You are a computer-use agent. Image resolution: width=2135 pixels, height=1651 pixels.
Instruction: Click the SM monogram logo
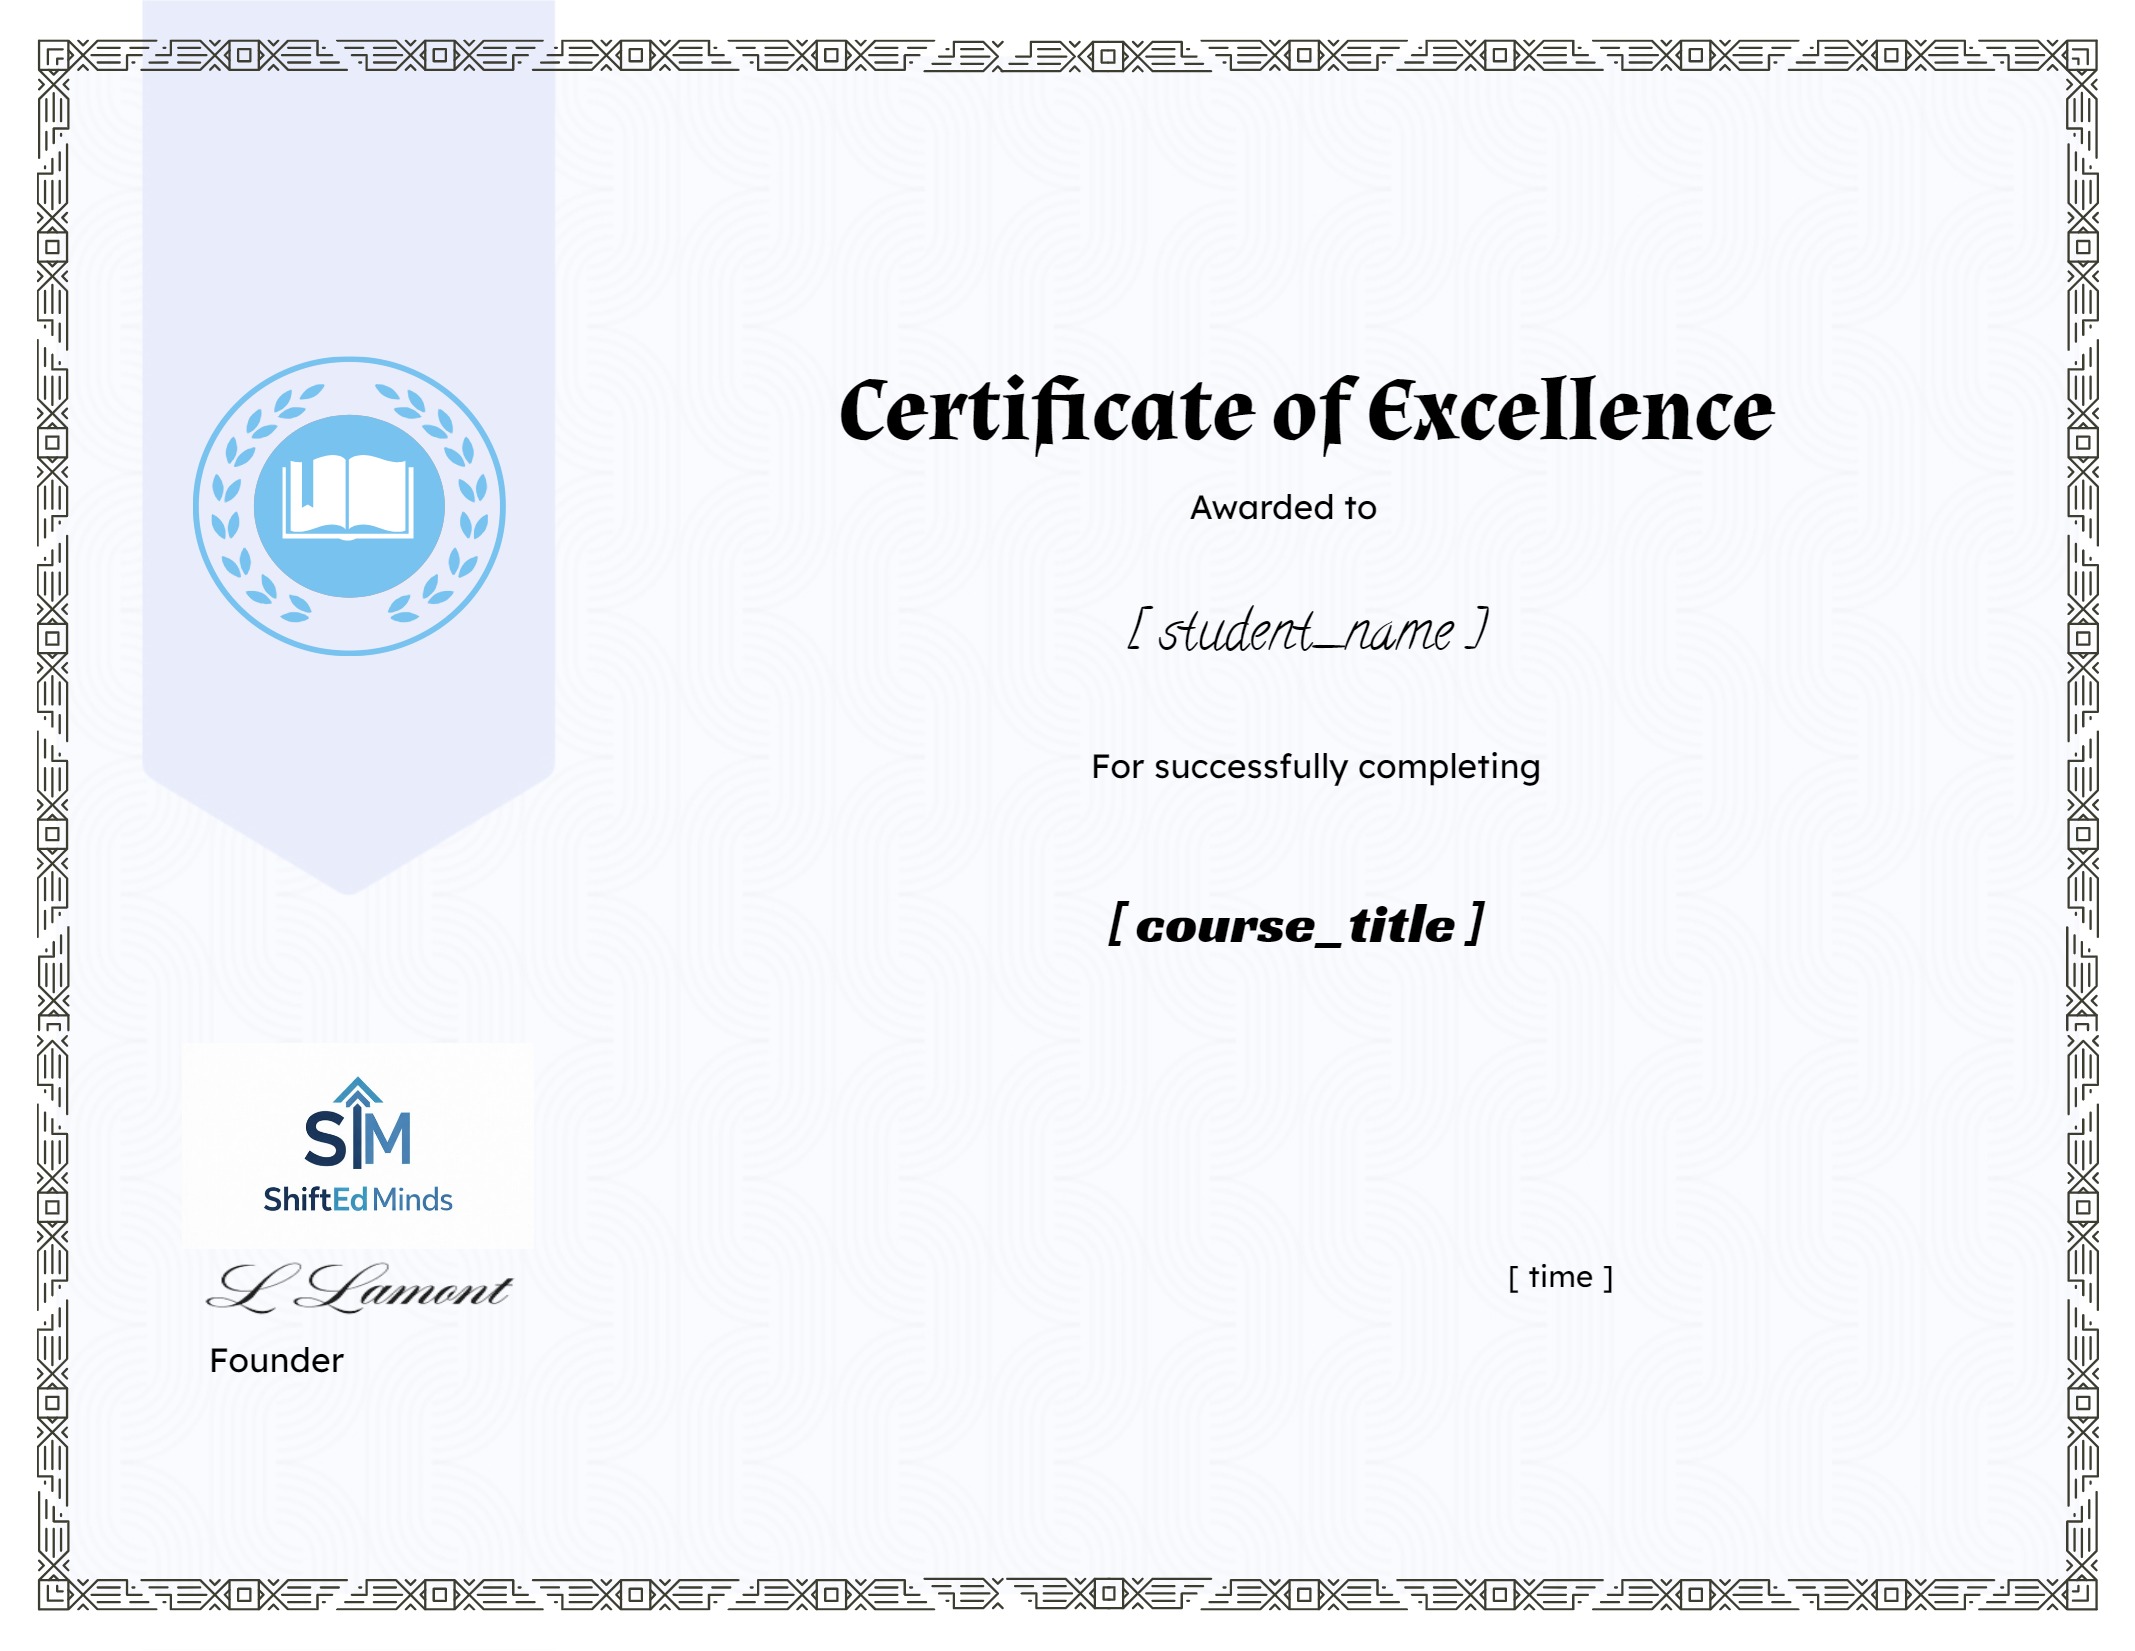(357, 1138)
